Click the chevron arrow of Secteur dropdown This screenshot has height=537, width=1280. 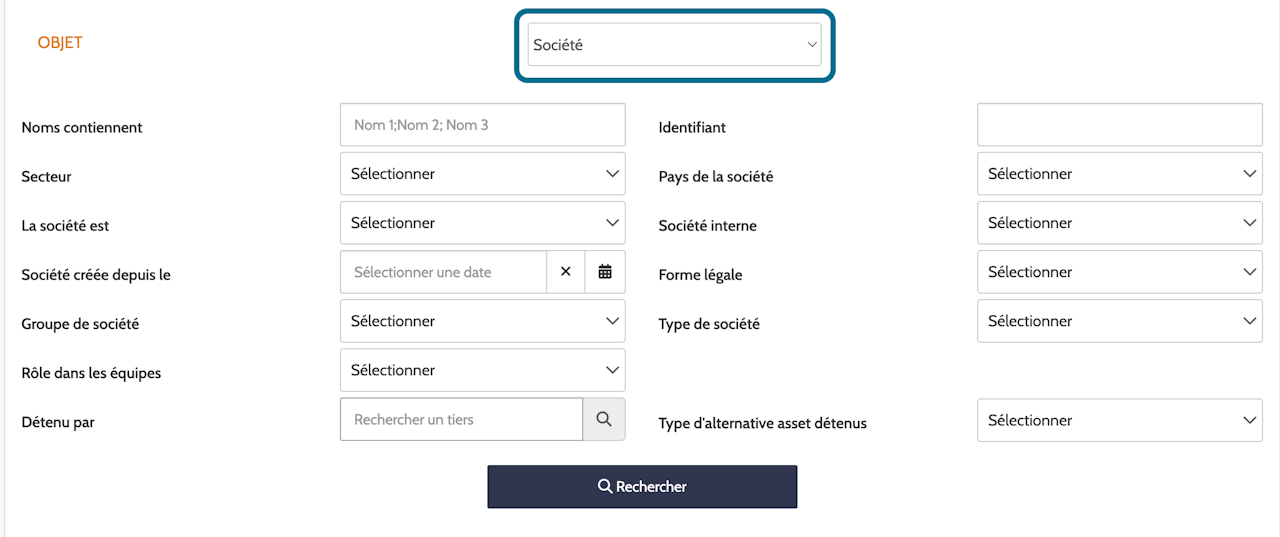pos(612,174)
